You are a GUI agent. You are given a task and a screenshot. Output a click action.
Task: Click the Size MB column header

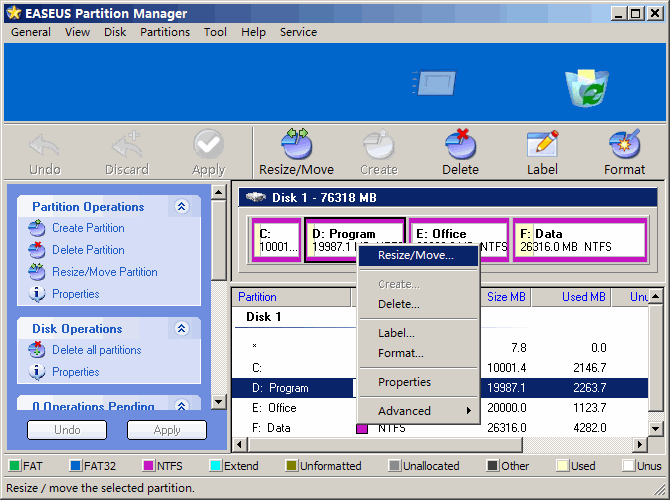point(505,297)
